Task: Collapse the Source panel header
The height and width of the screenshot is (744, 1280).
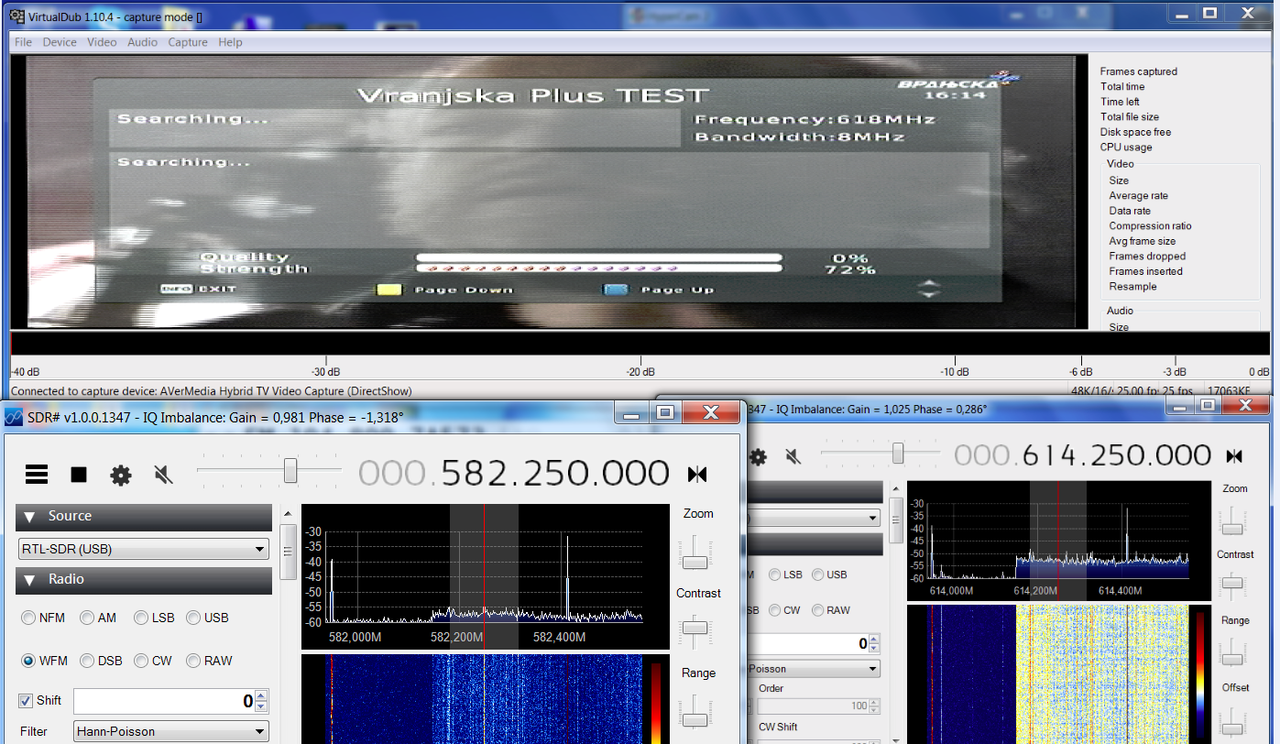Action: click(144, 517)
